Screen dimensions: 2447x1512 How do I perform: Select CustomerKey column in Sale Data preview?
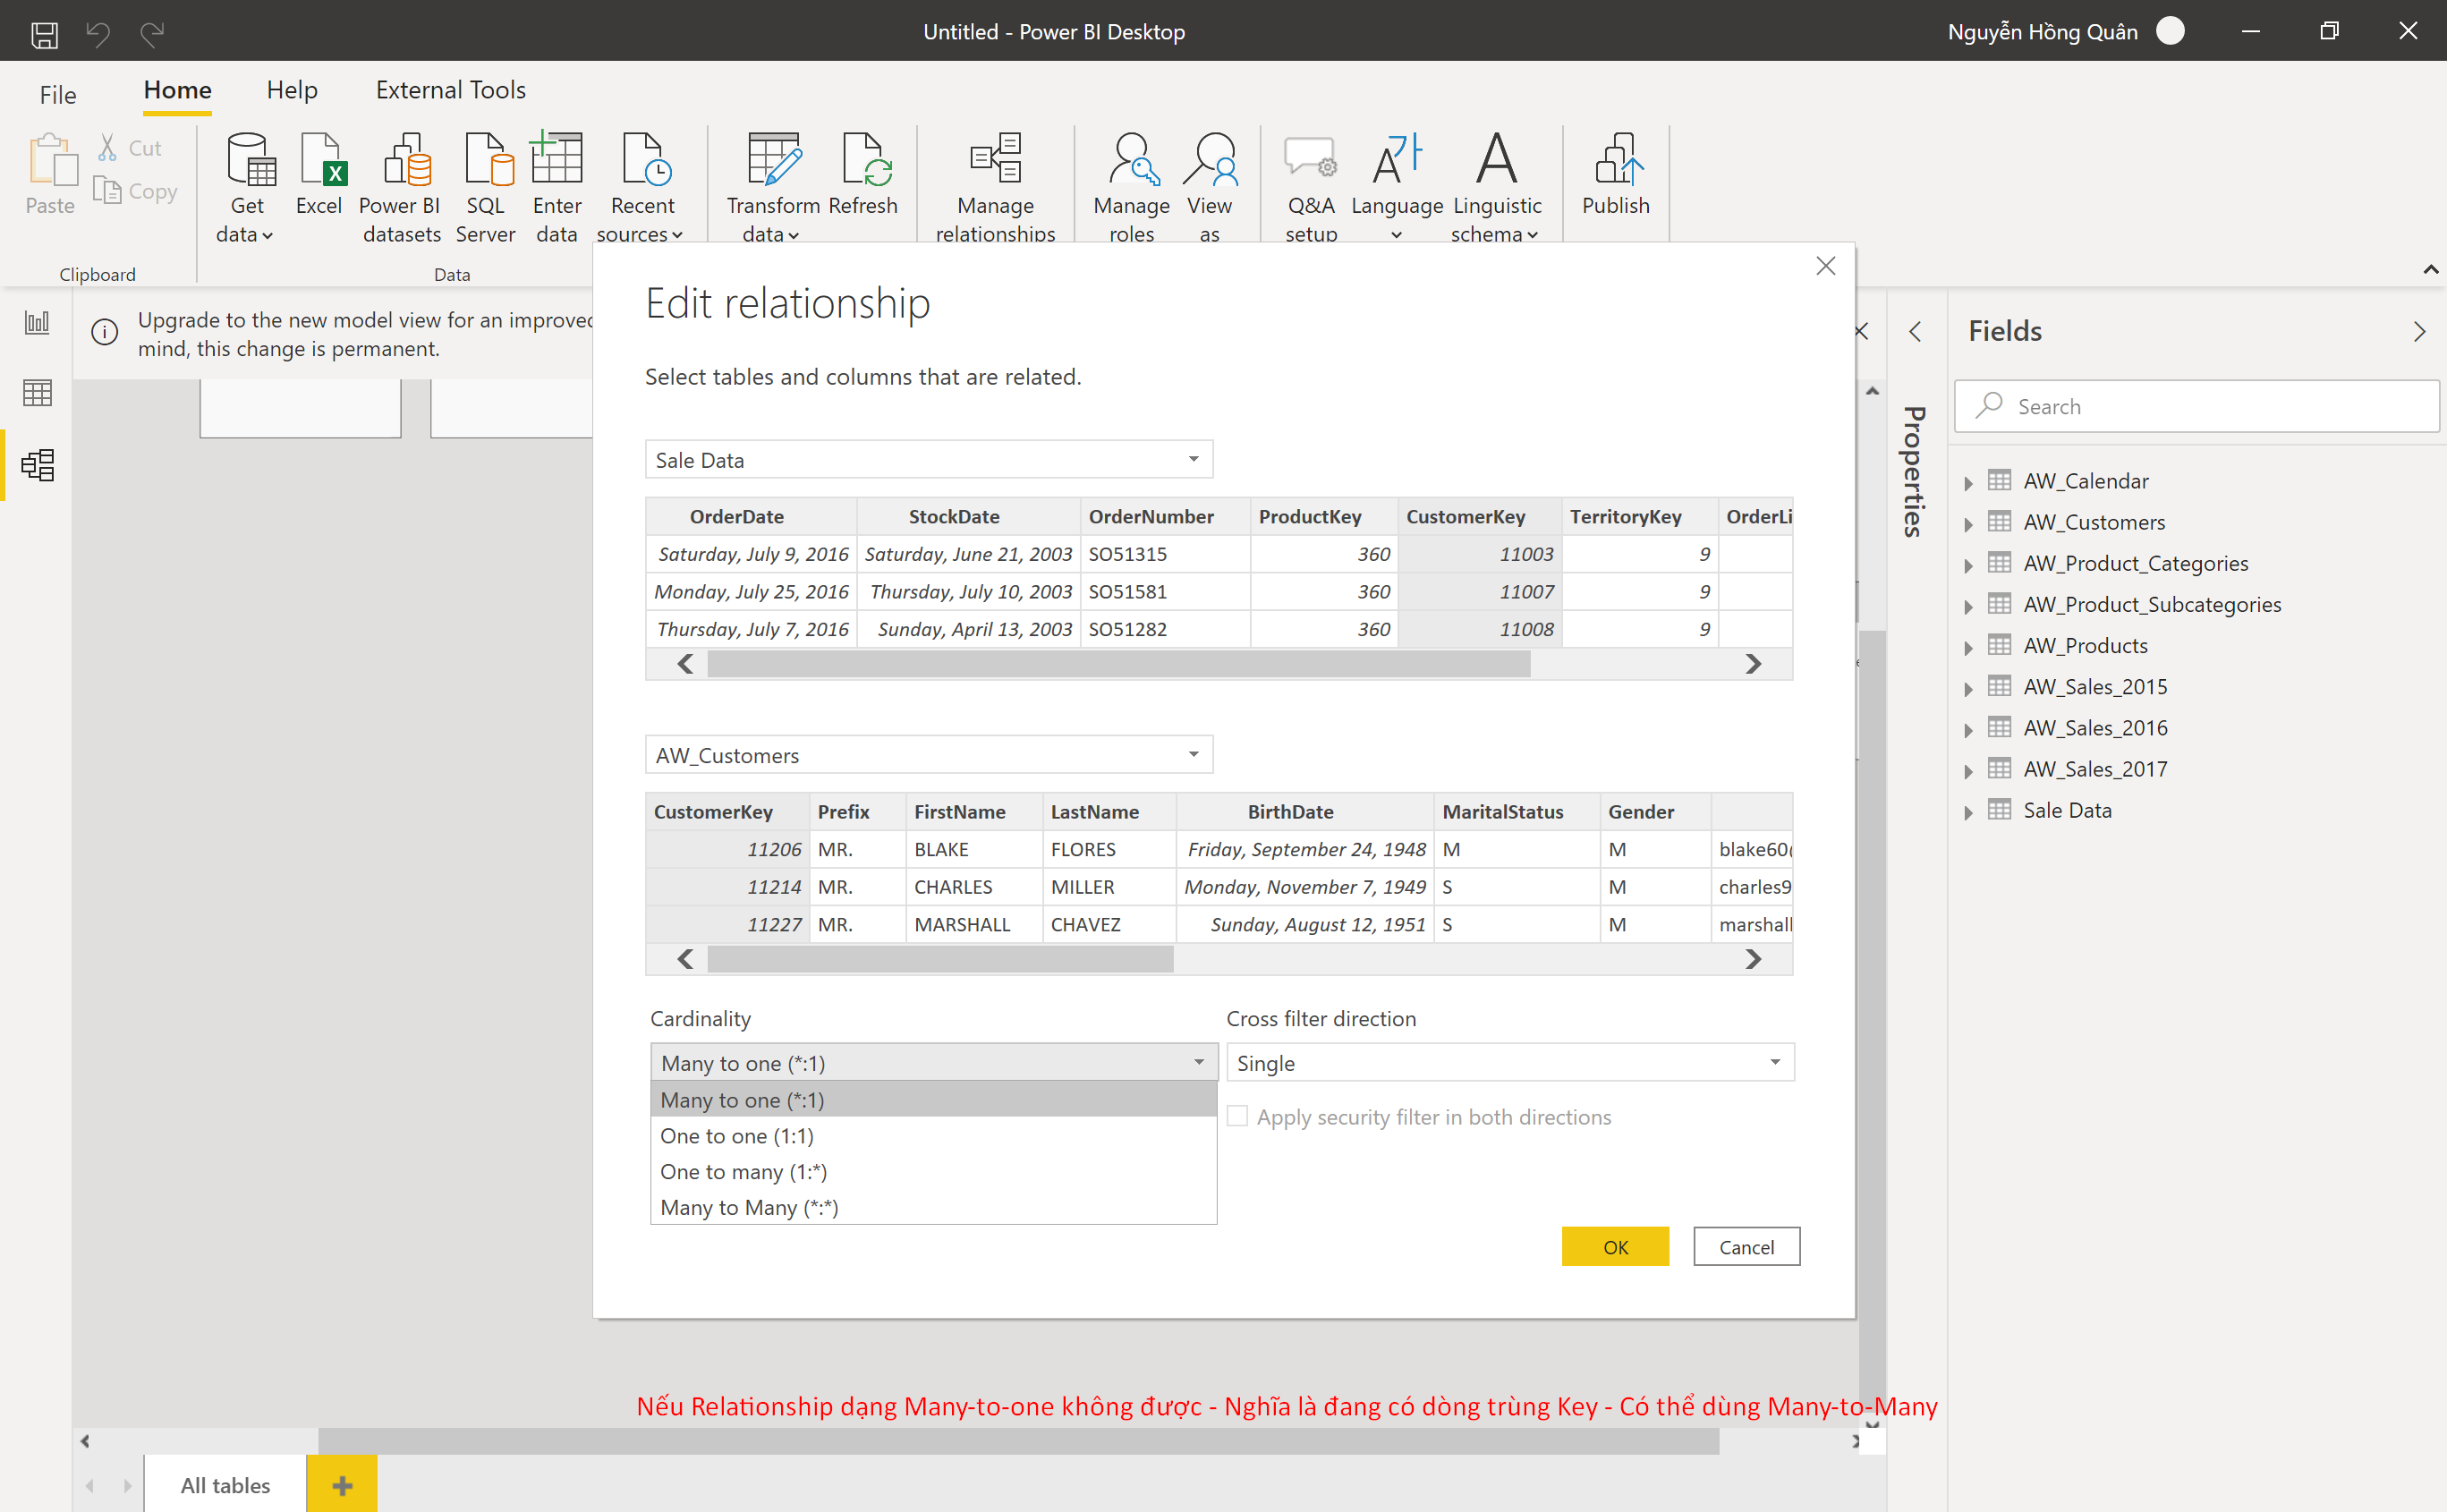pos(1478,516)
